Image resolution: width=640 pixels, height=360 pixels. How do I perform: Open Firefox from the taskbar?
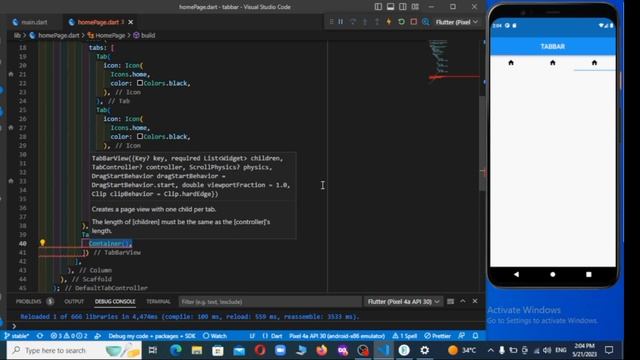pos(322,350)
